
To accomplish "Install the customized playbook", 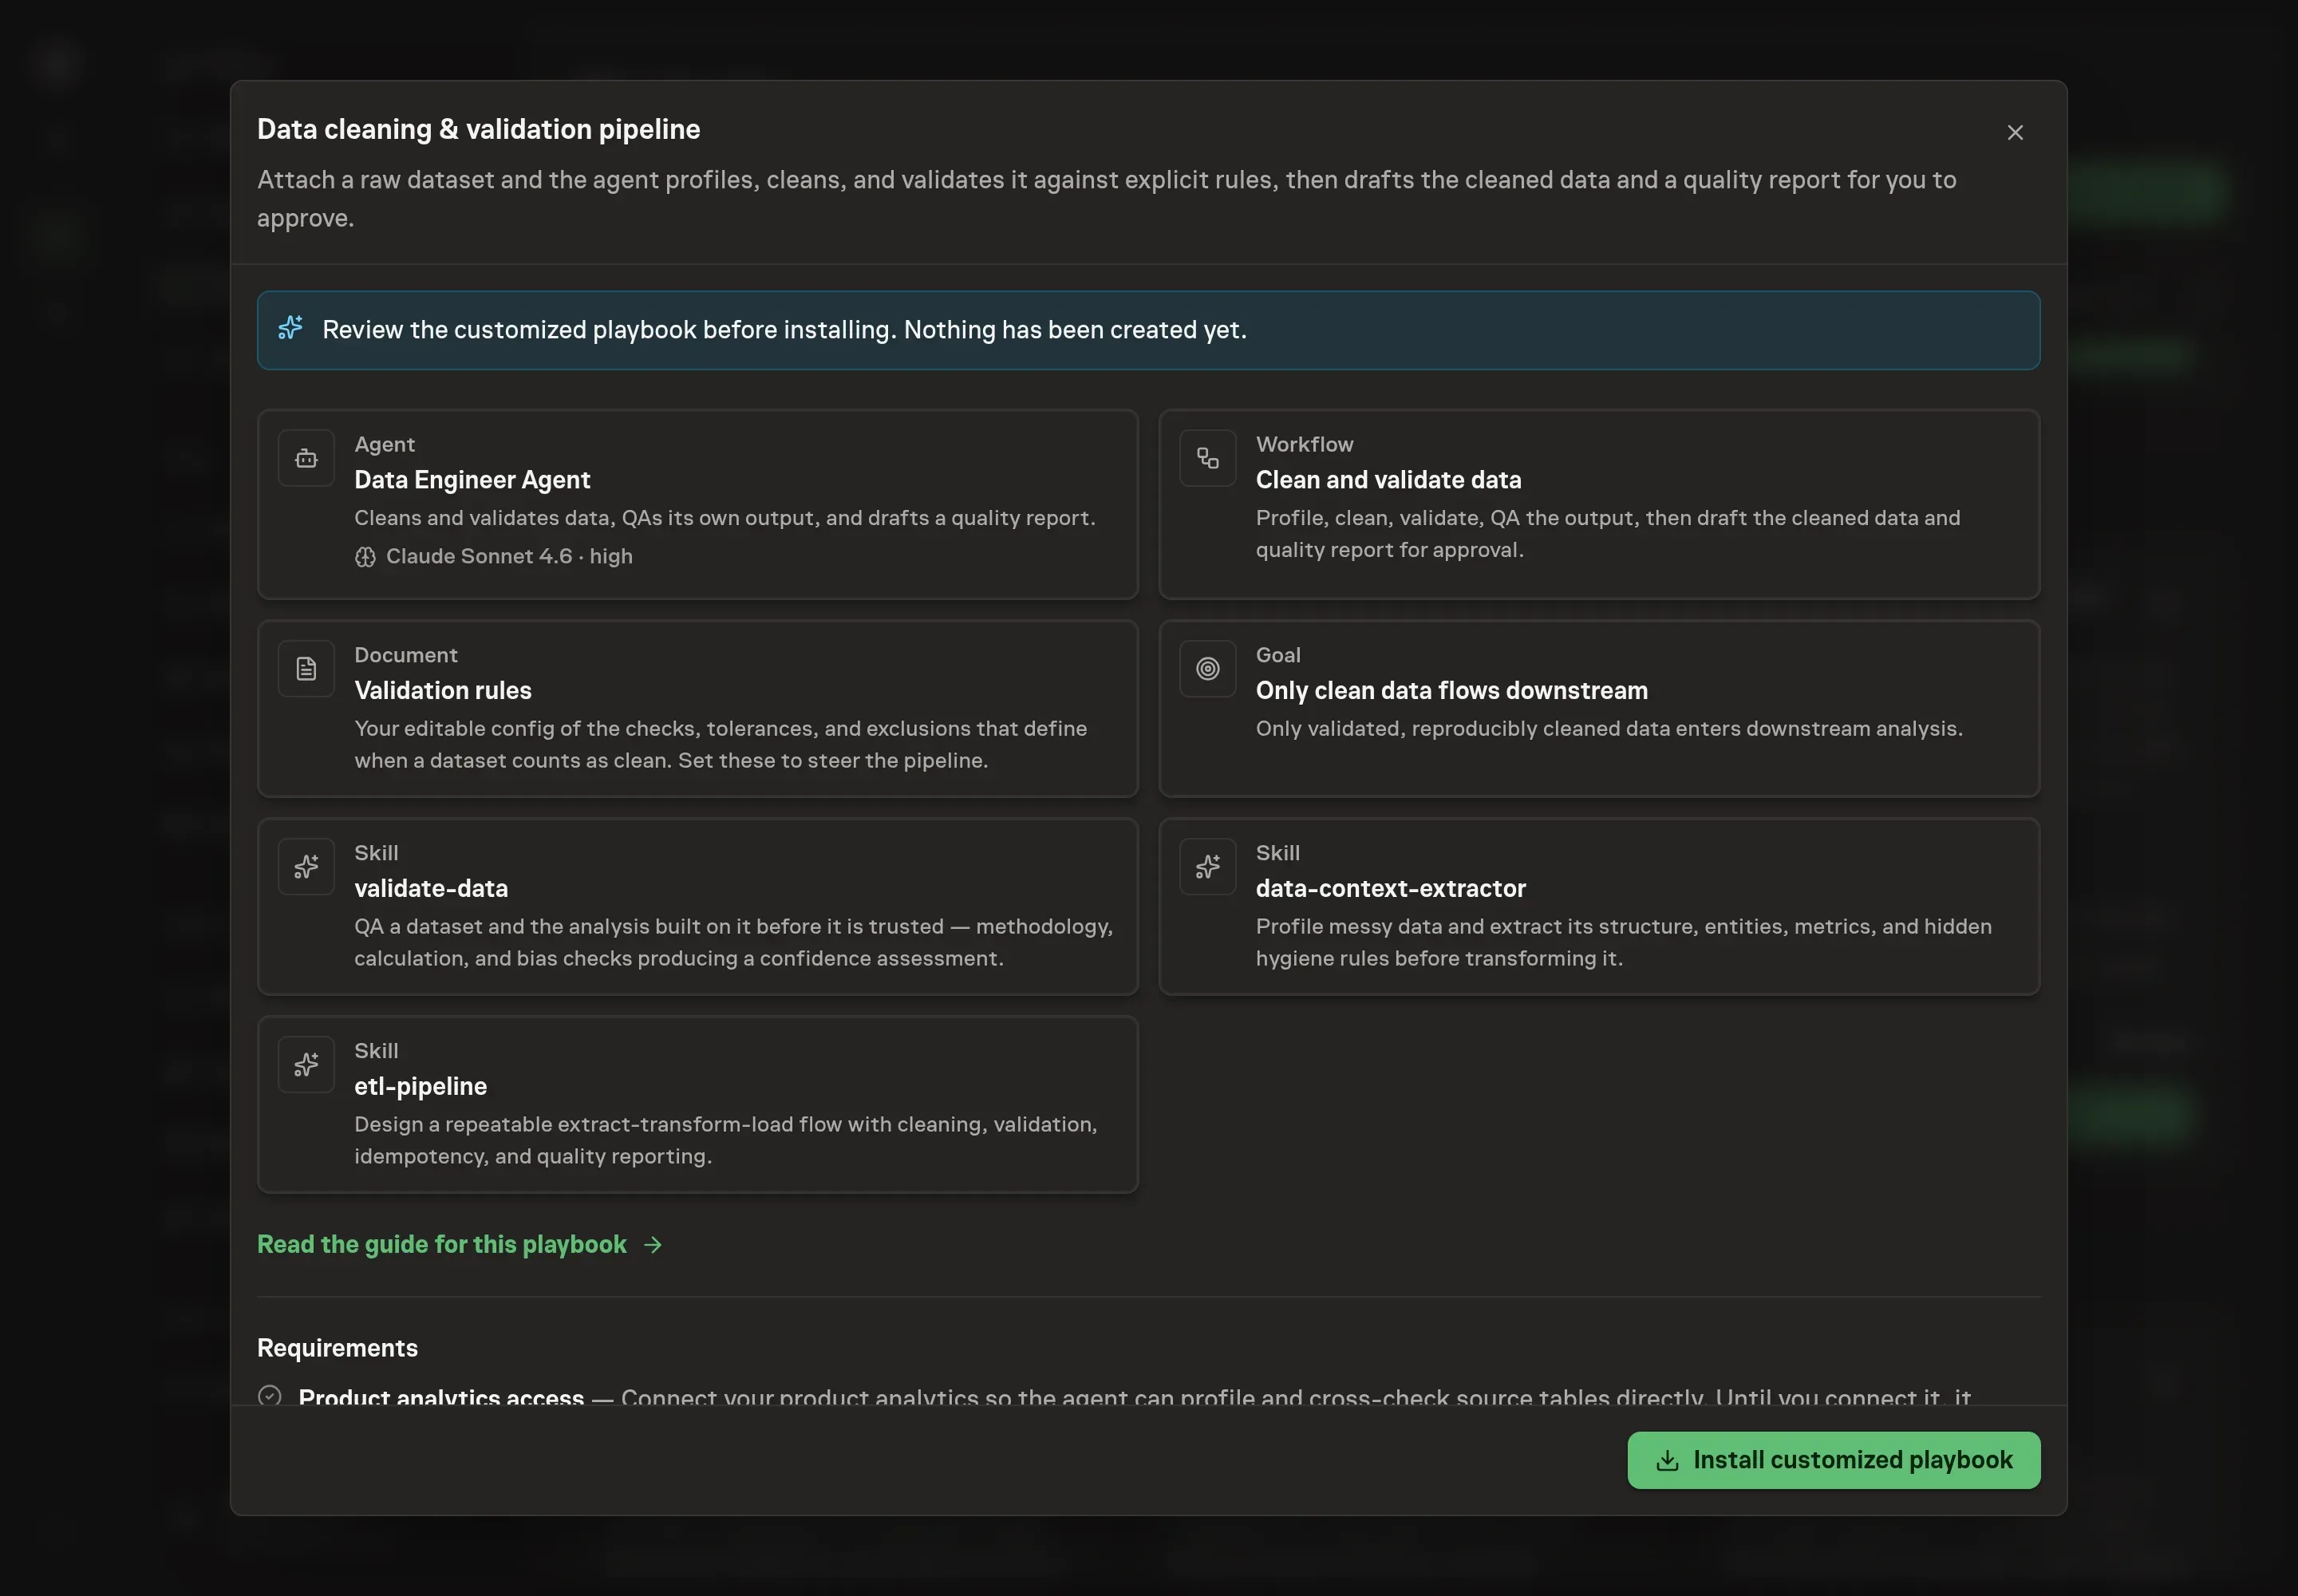I will pyautogui.click(x=1833, y=1461).
